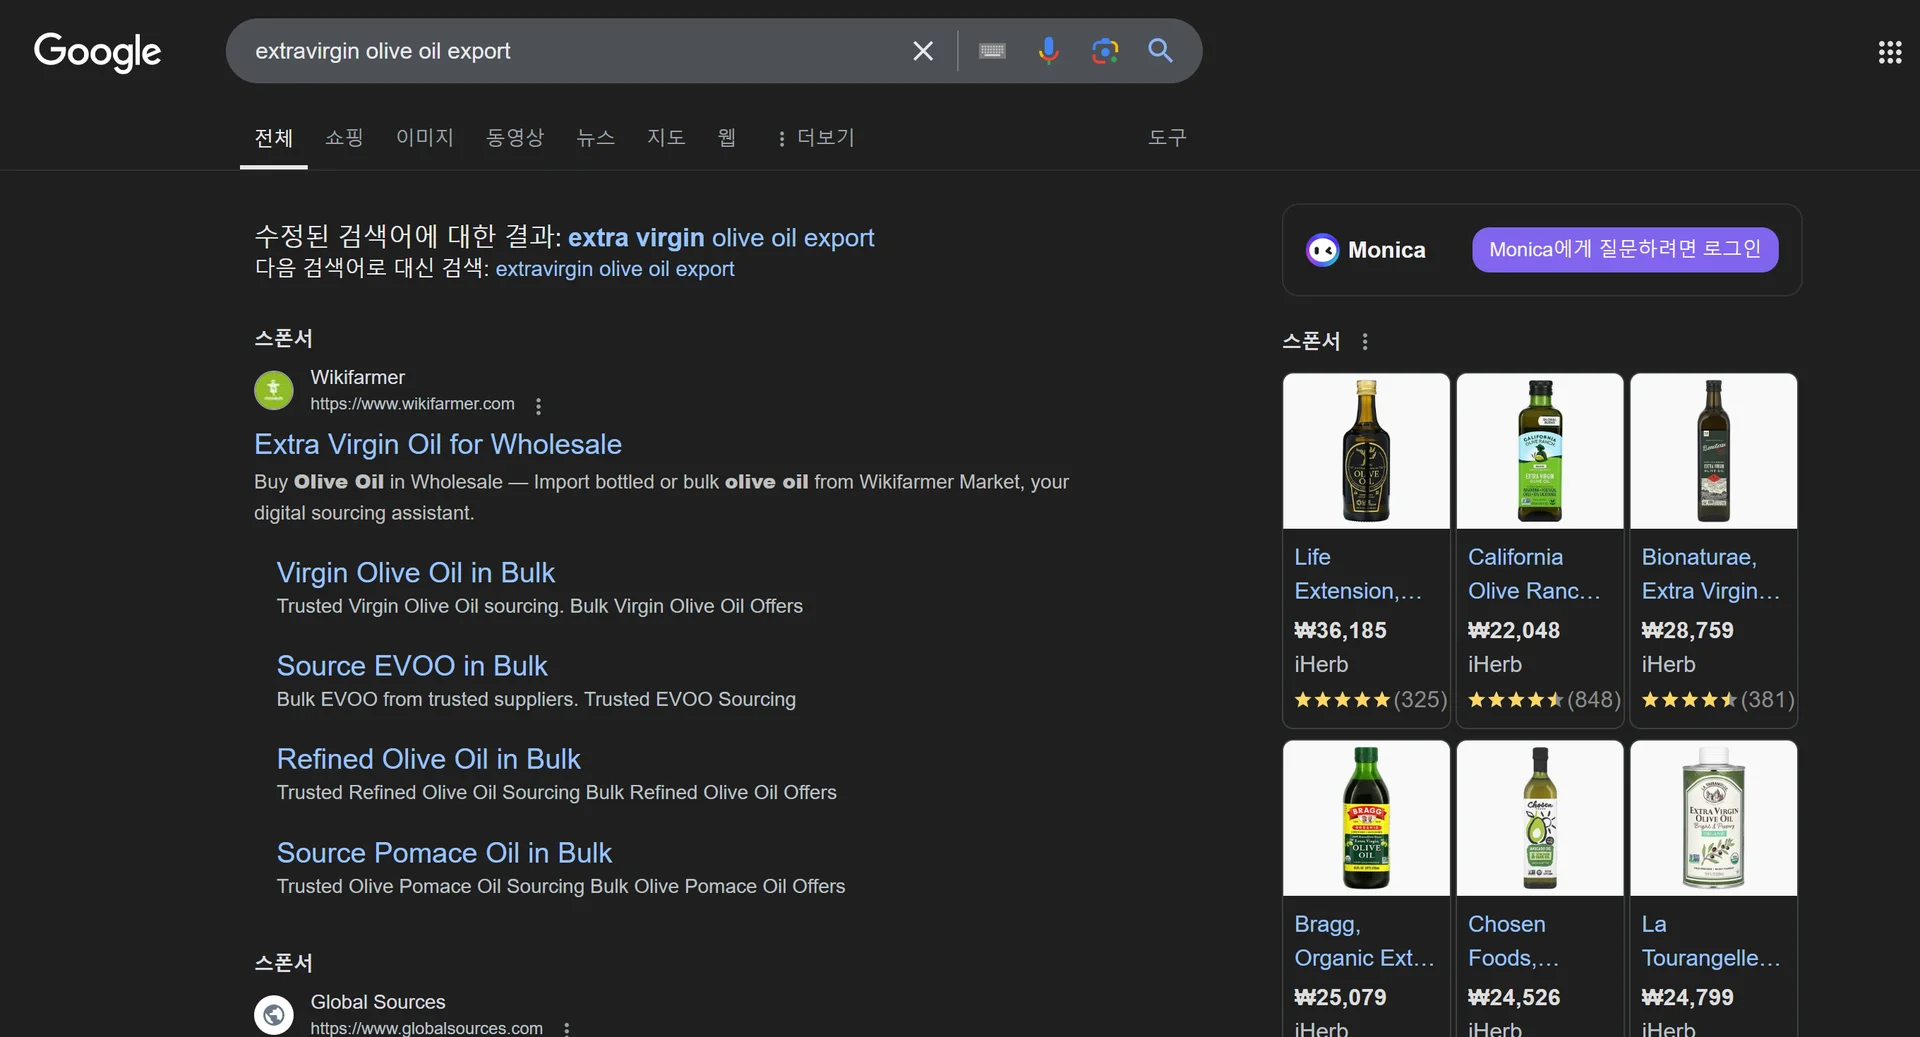This screenshot has width=1920, height=1037.
Task: Click the Google logo
Action: click(97, 52)
